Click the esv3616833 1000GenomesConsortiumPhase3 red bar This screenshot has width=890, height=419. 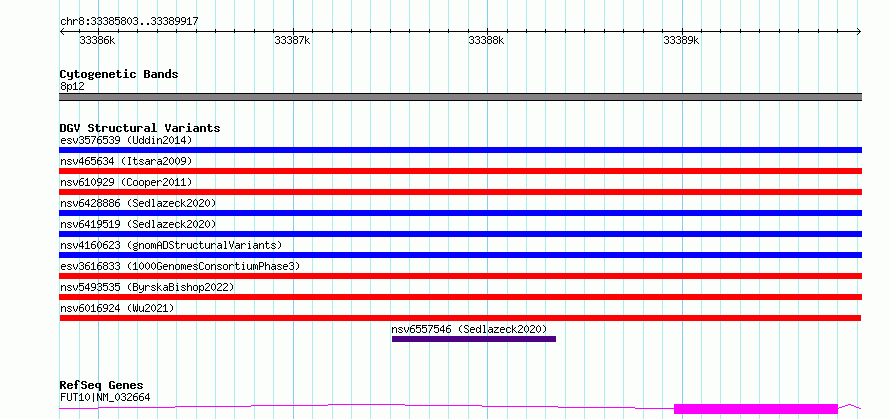[x=460, y=276]
